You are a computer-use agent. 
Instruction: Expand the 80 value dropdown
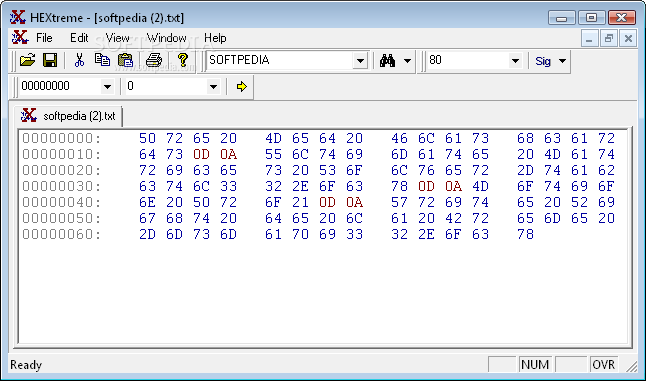click(515, 61)
